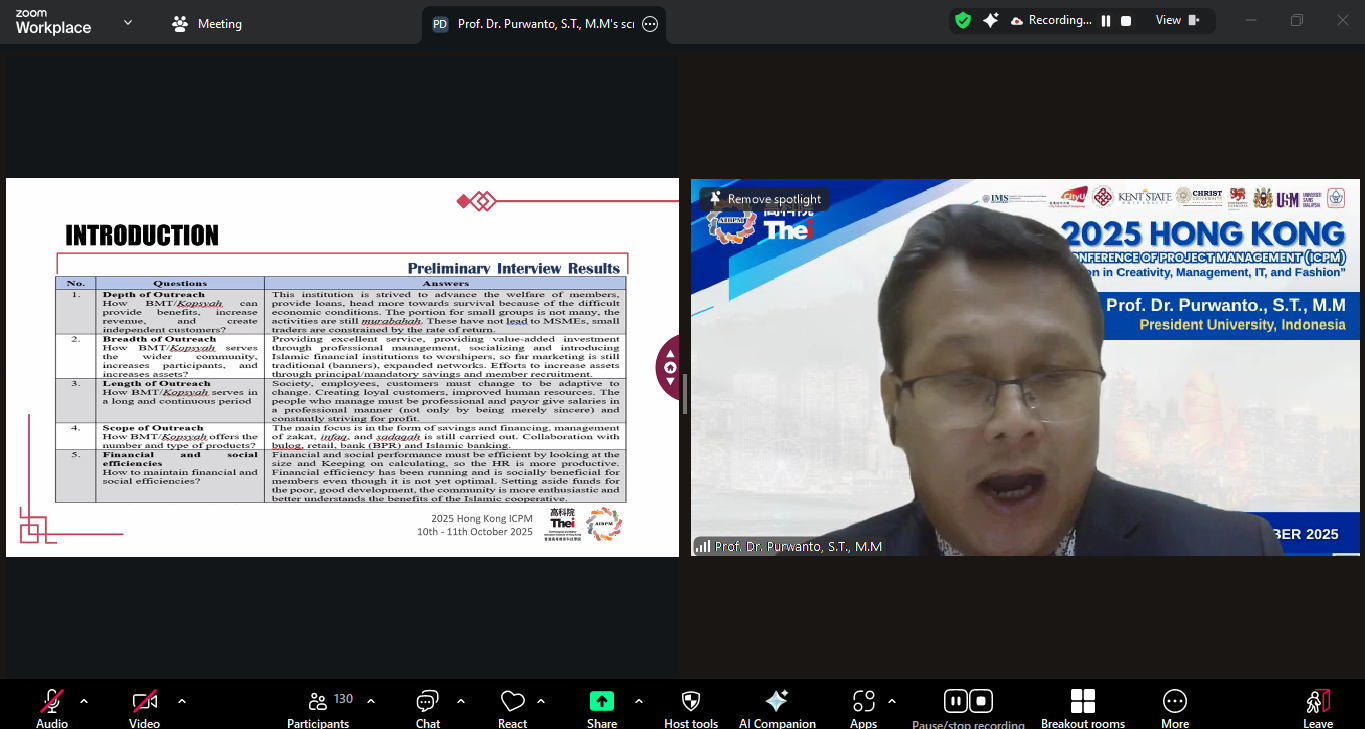Open the Zoom Workplace dropdown chevron
This screenshot has width=1365, height=729.
tap(127, 22)
